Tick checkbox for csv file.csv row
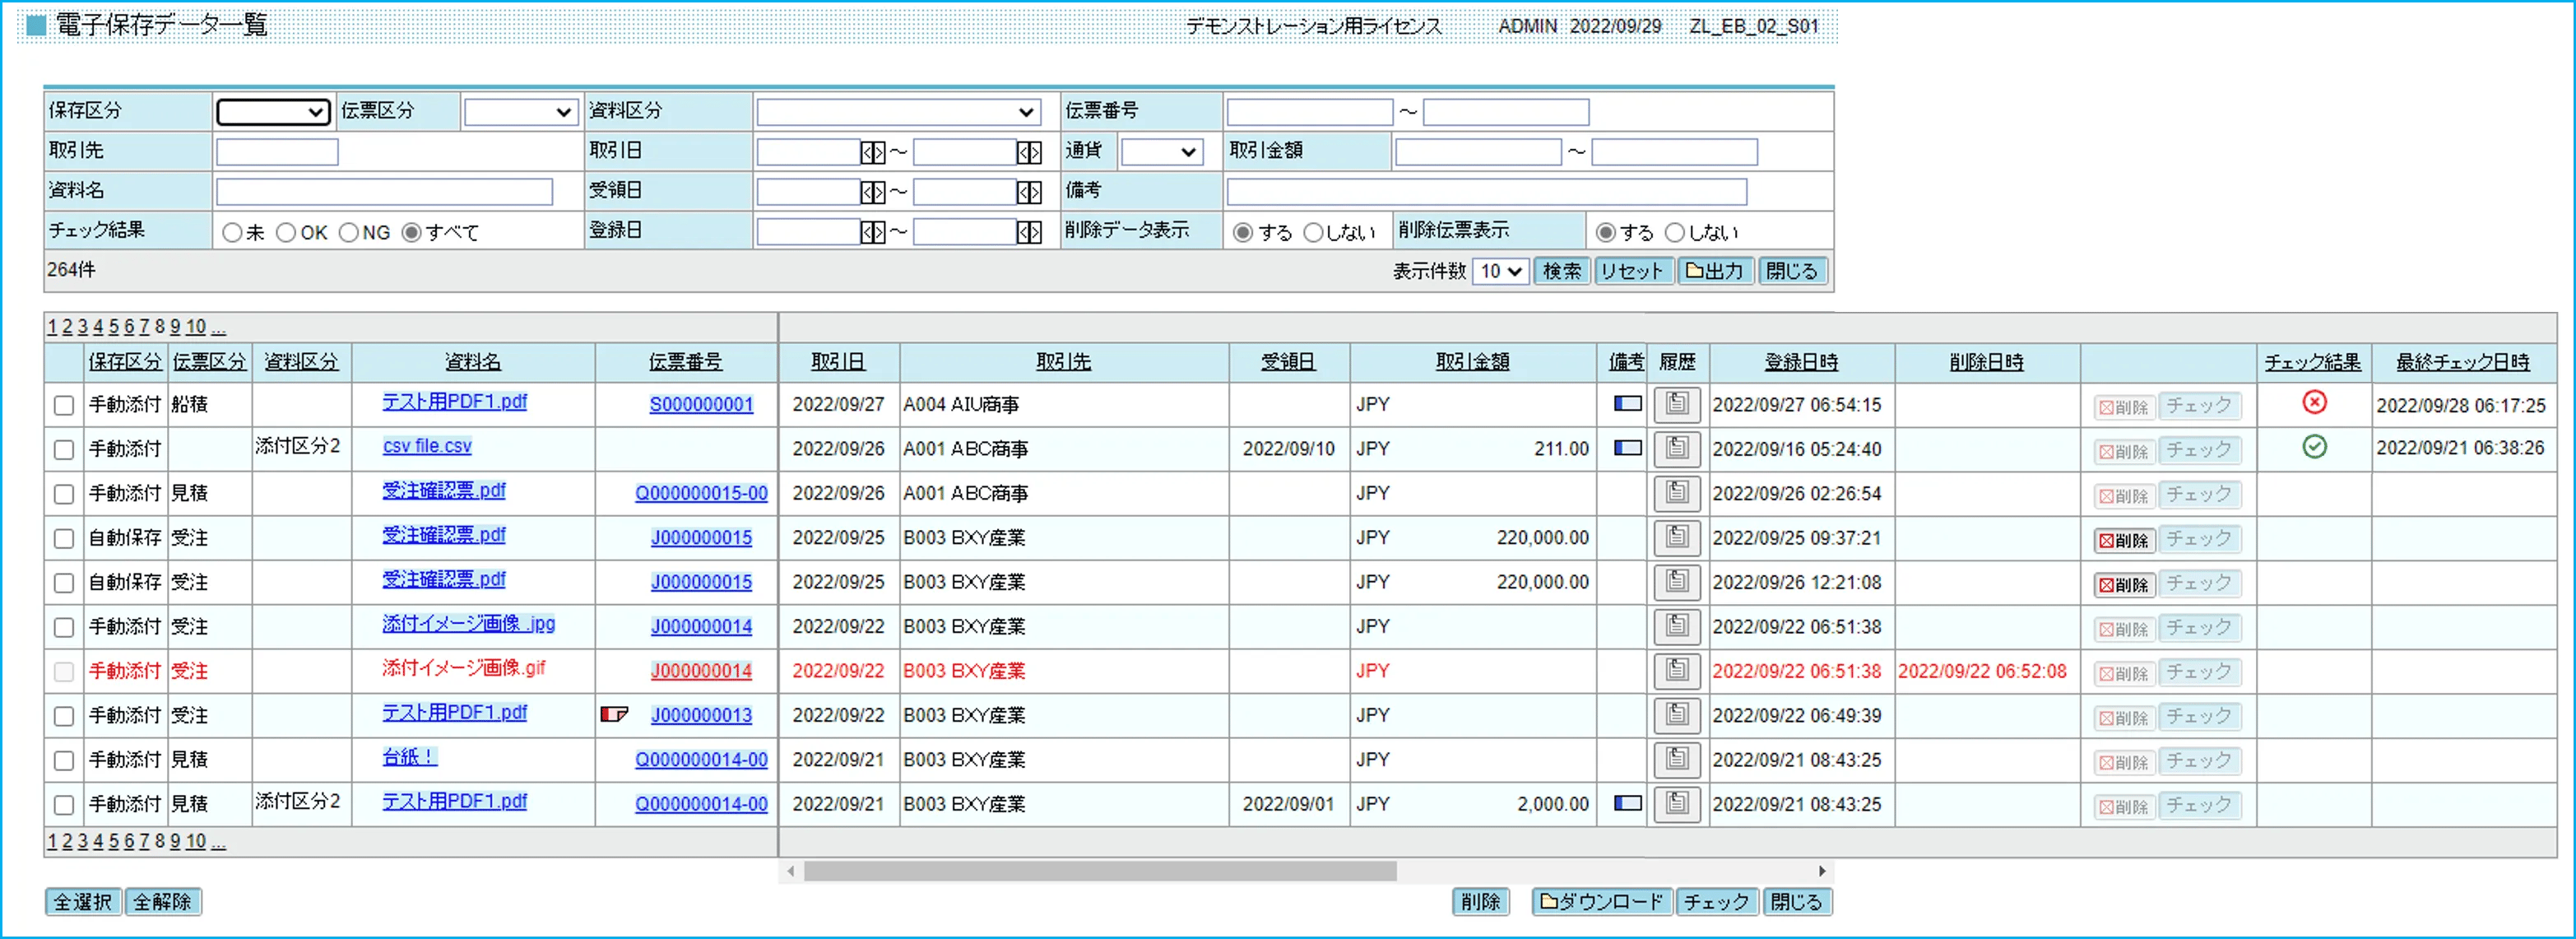 64,449
